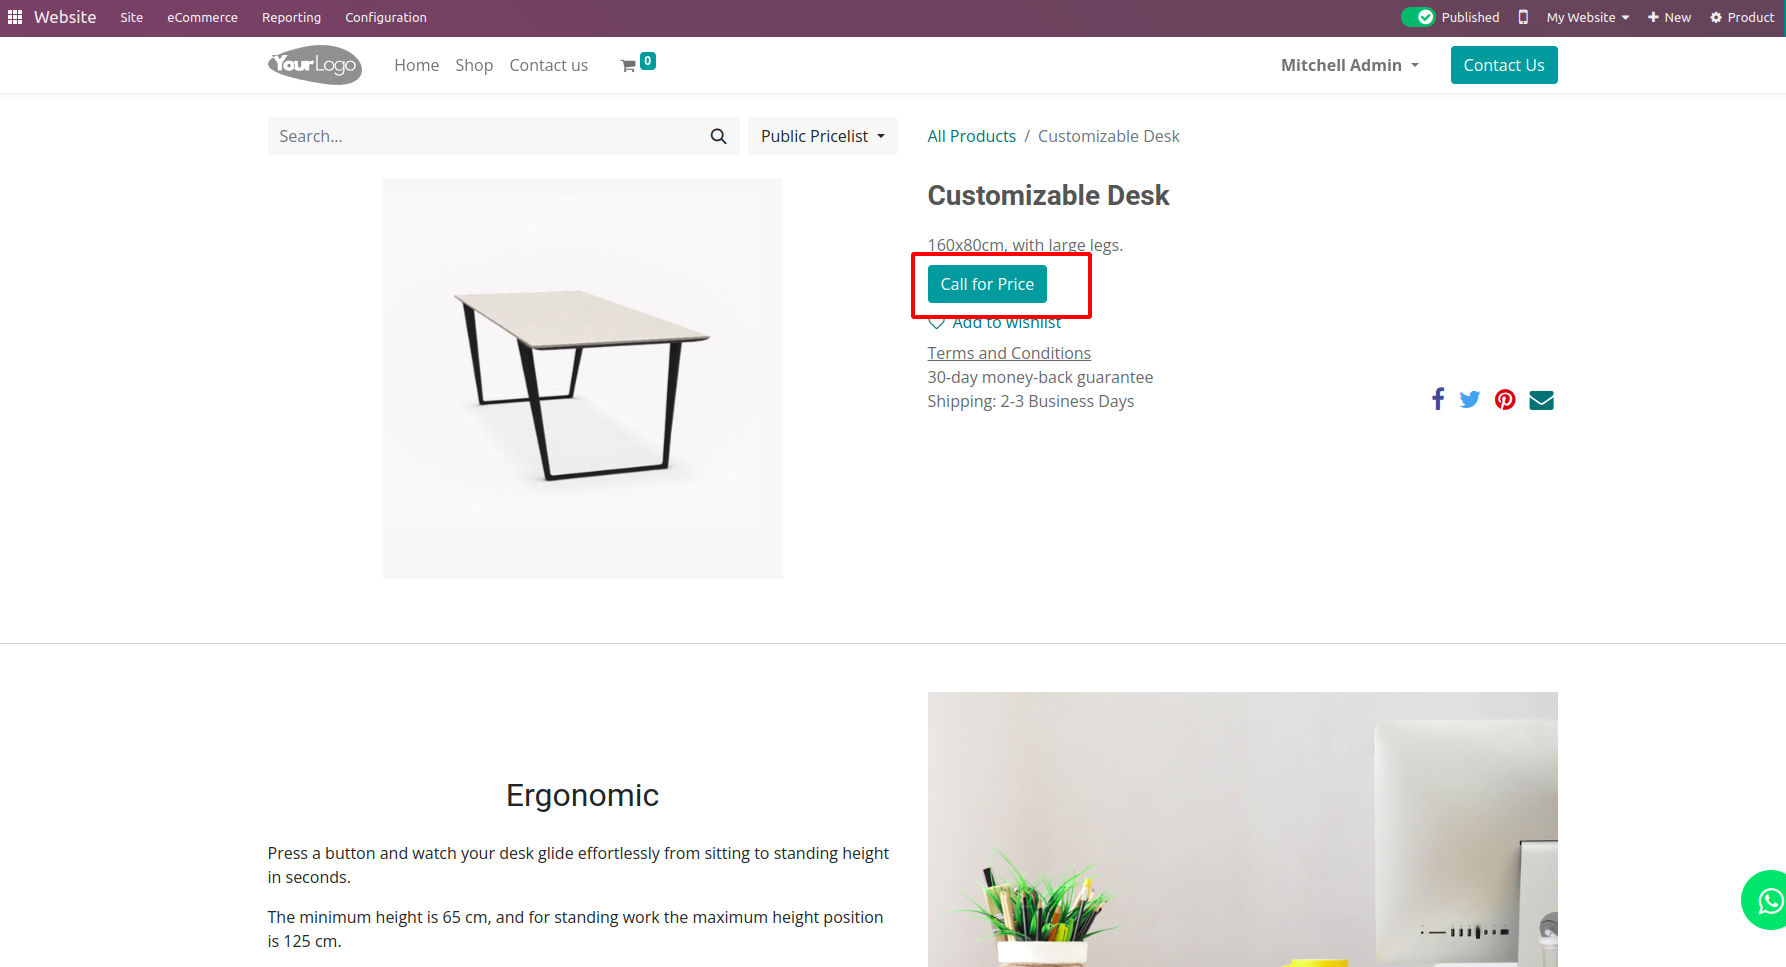This screenshot has width=1786, height=967.
Task: Share product on Twitter
Action: 1469,400
